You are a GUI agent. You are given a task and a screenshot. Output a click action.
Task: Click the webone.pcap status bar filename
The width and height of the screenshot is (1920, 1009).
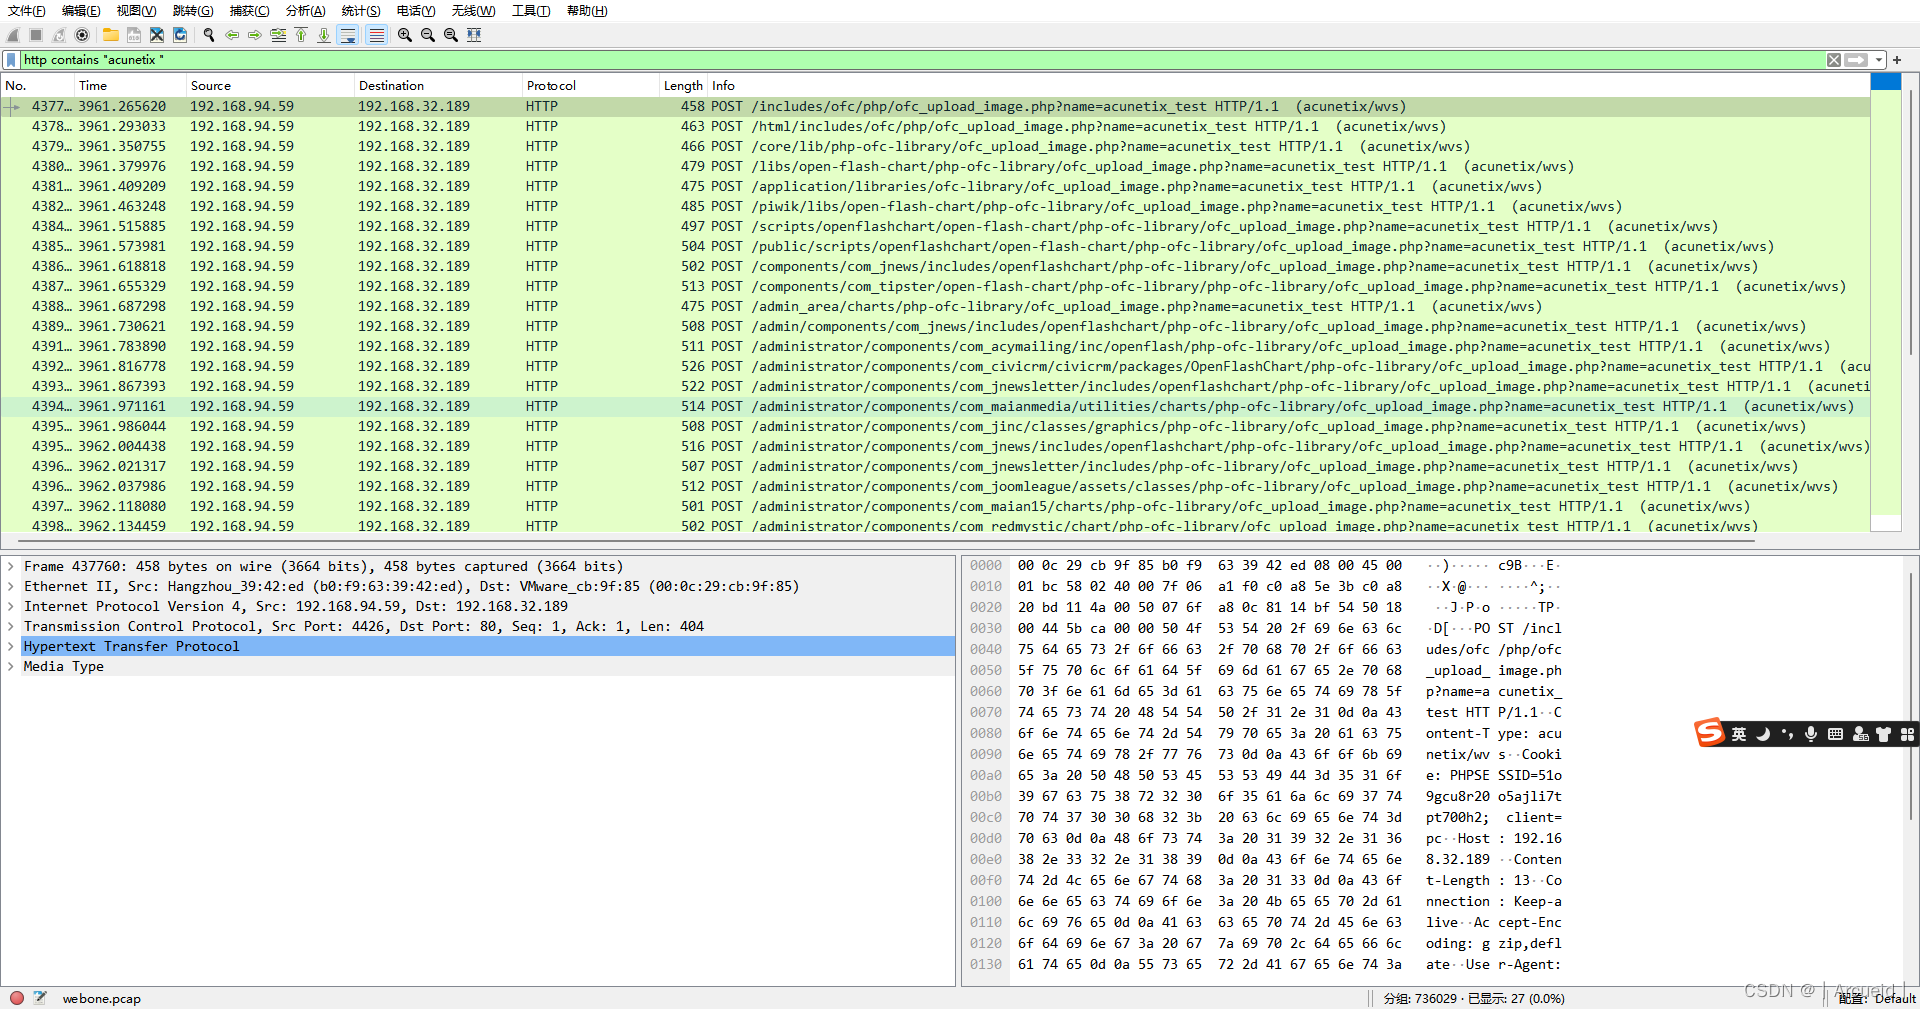(x=101, y=999)
